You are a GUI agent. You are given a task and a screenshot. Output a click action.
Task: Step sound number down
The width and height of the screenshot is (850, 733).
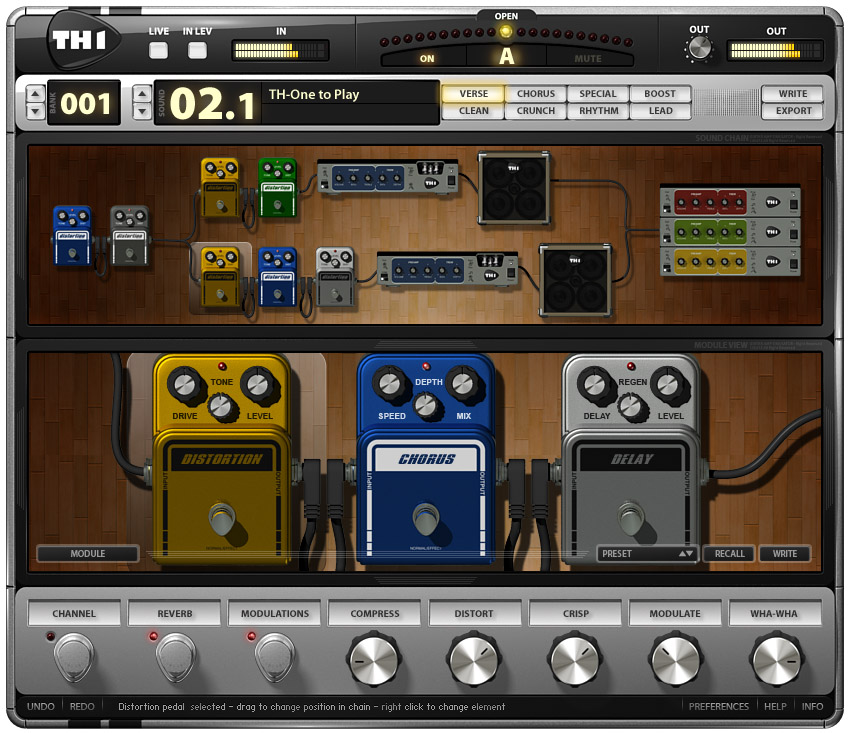coord(142,111)
